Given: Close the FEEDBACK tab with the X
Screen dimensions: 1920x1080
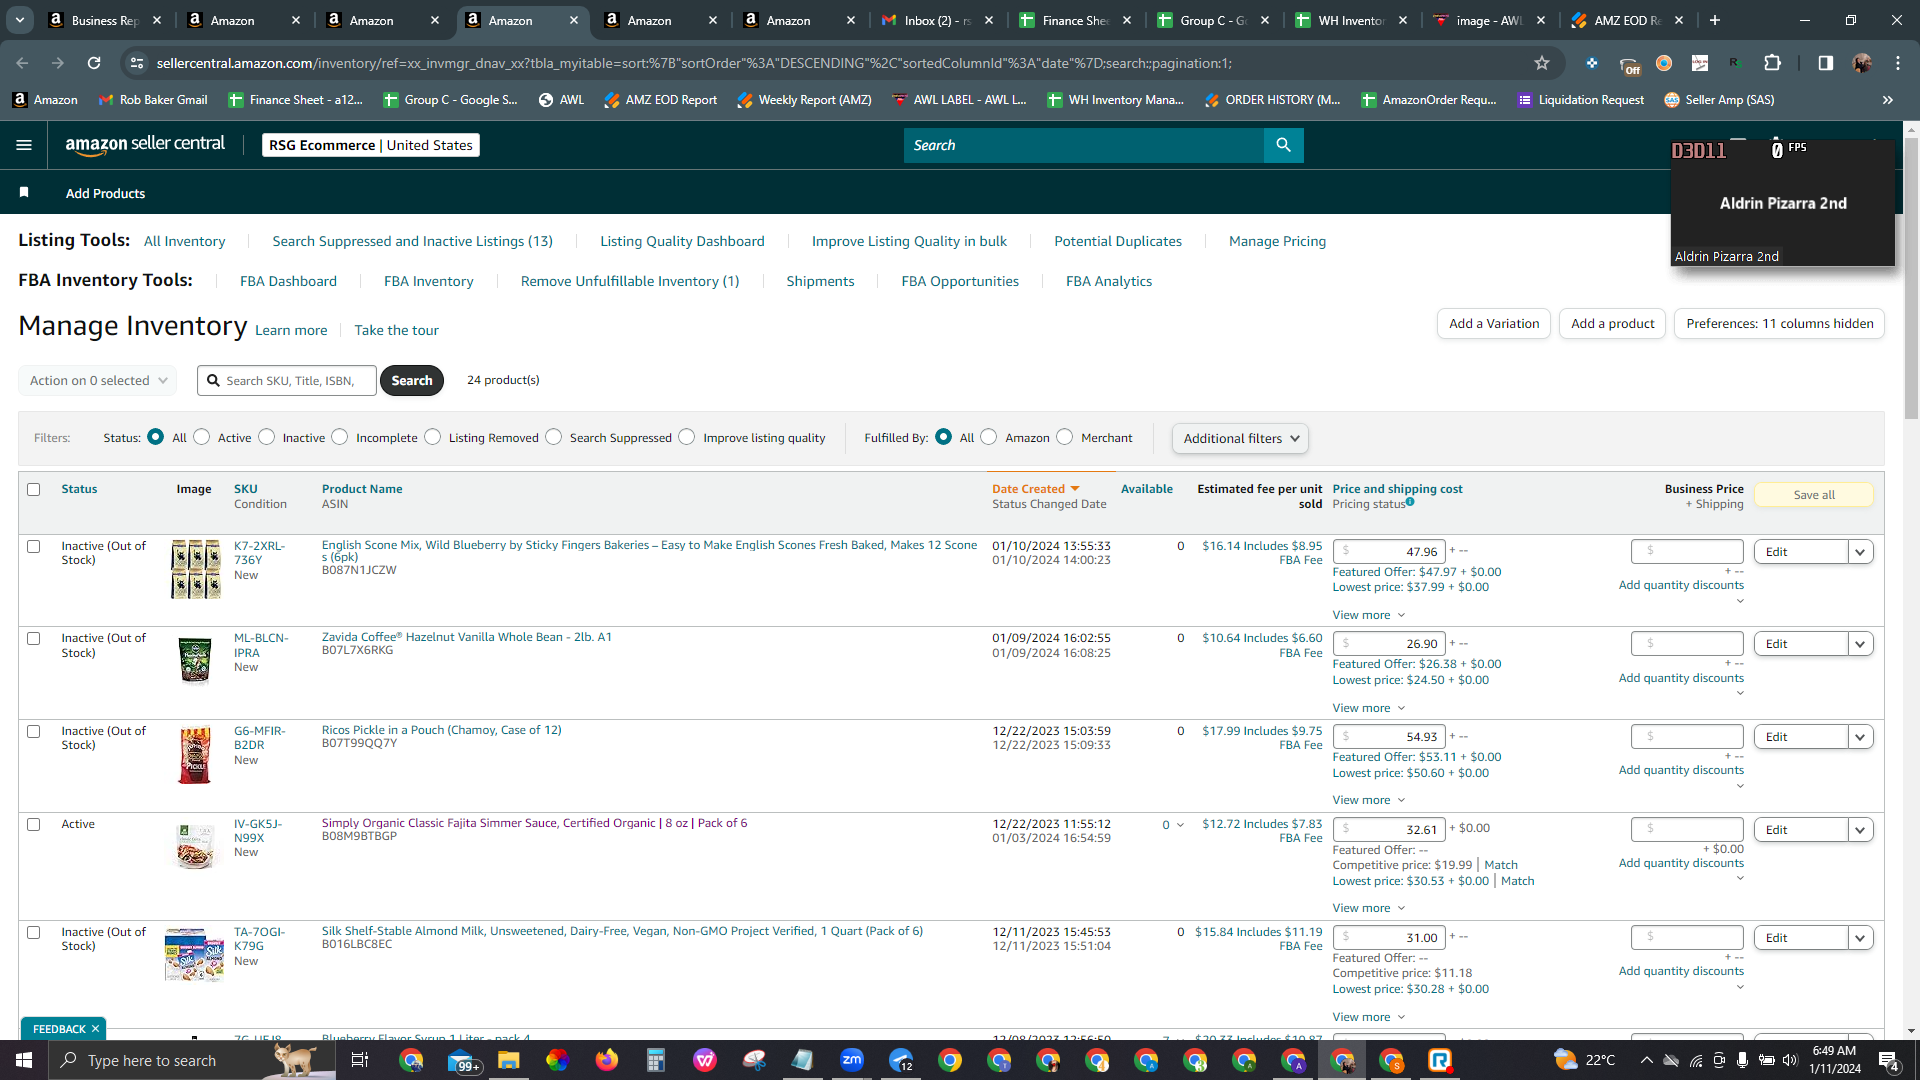Looking at the screenshot, I should (x=95, y=1029).
